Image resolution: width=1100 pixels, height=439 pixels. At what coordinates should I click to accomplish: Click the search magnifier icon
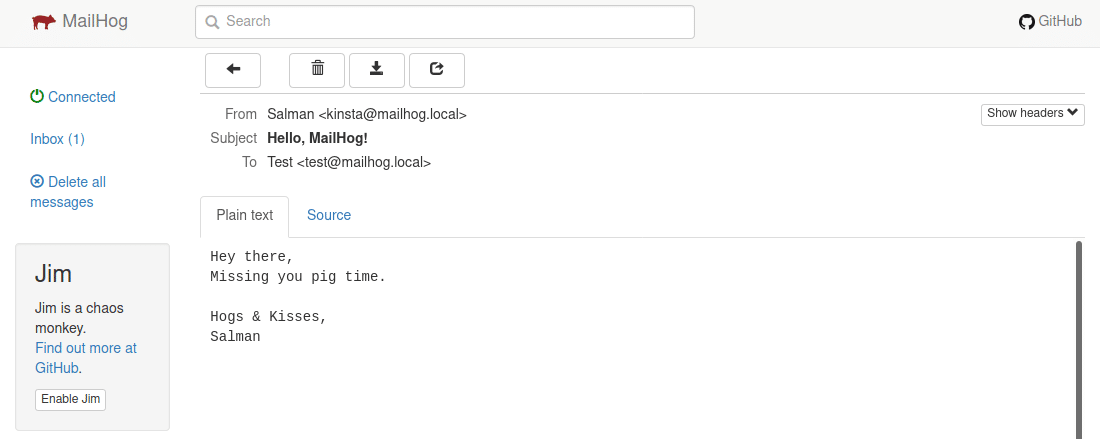pos(212,21)
